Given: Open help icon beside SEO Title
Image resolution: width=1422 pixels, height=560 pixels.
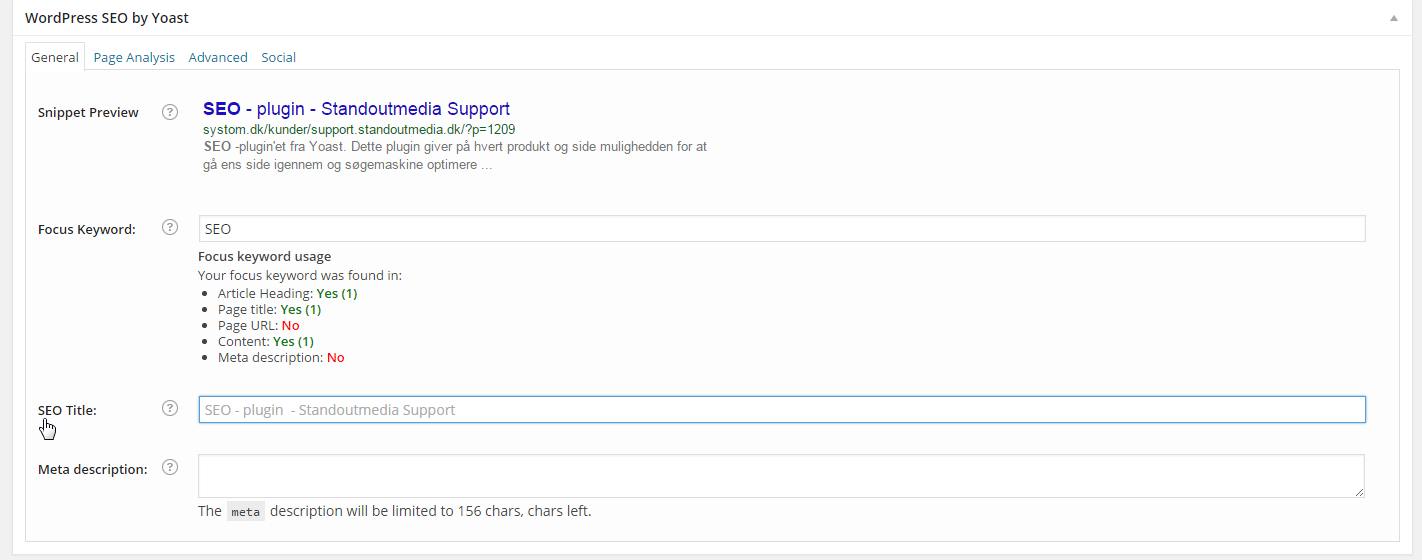Looking at the screenshot, I should pos(170,408).
